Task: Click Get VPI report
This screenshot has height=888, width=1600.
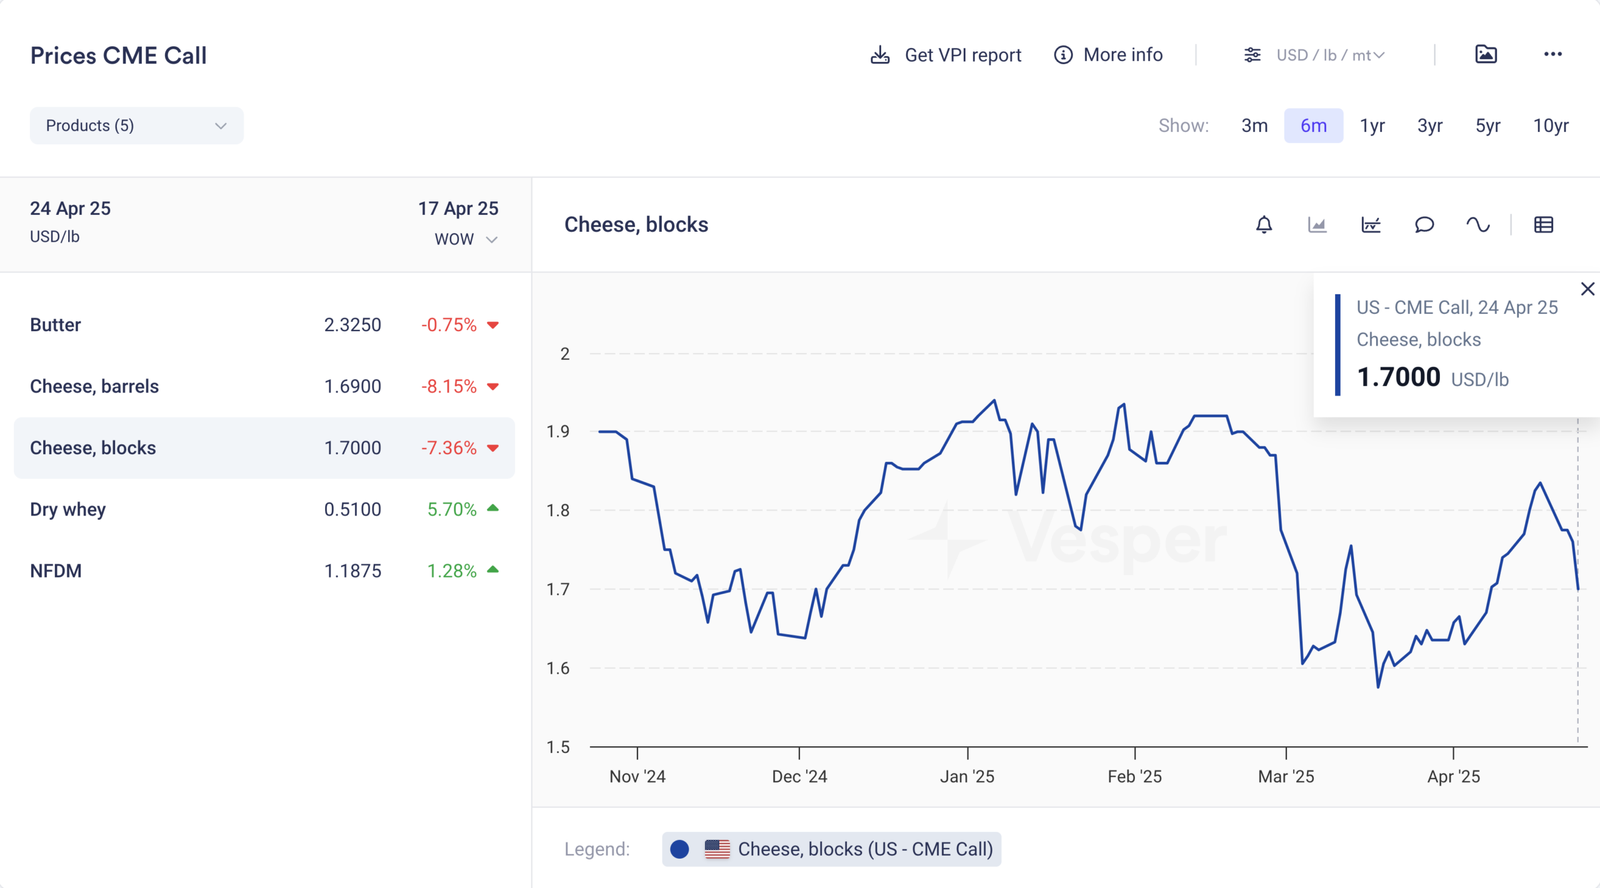Action: (946, 55)
